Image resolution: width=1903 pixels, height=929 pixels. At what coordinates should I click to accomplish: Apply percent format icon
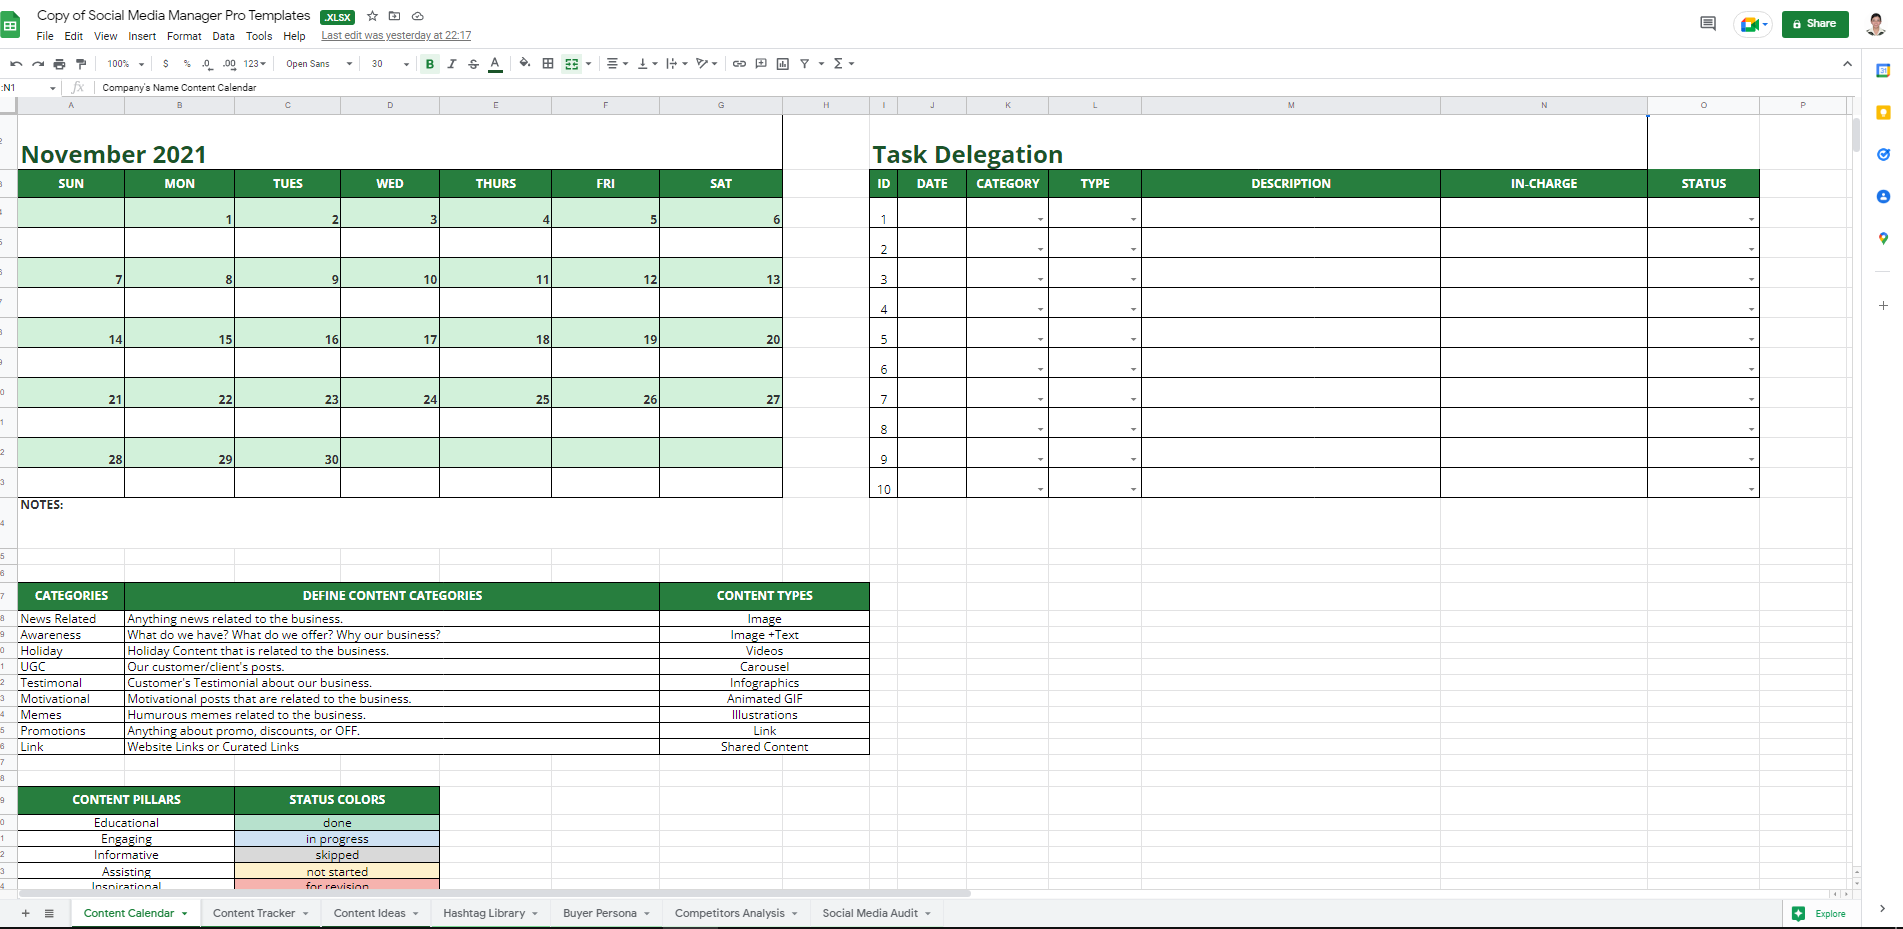click(187, 64)
